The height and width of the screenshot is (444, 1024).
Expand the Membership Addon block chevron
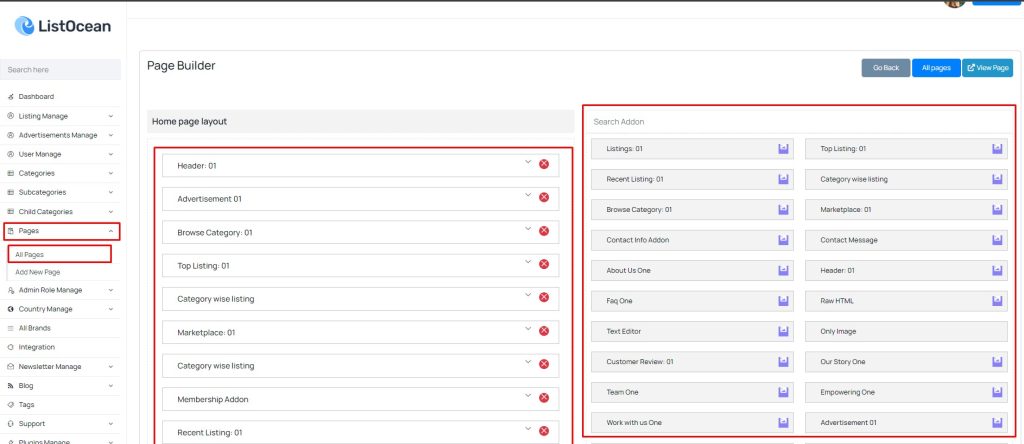pyautogui.click(x=528, y=395)
